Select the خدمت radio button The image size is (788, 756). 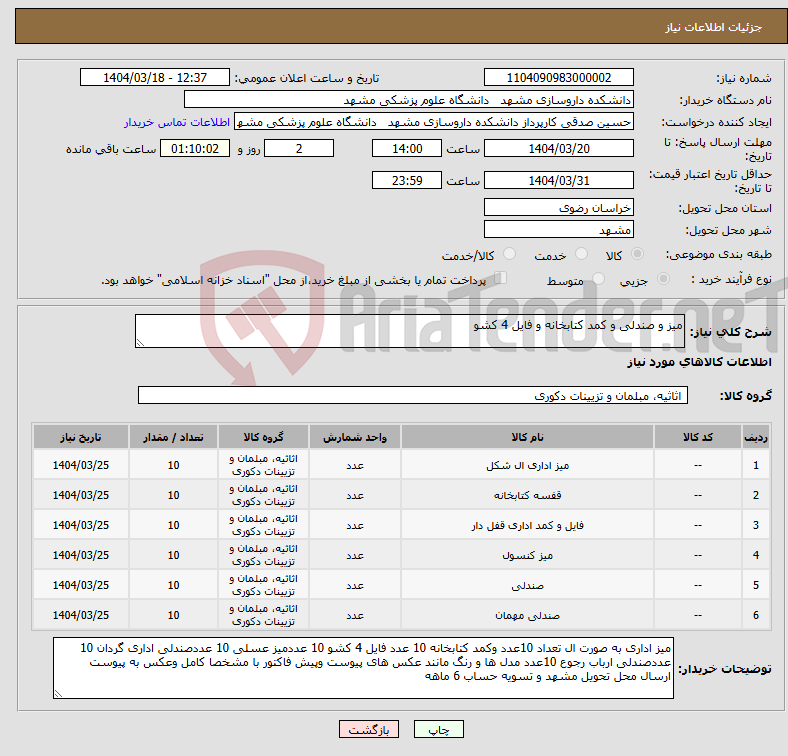click(x=581, y=254)
